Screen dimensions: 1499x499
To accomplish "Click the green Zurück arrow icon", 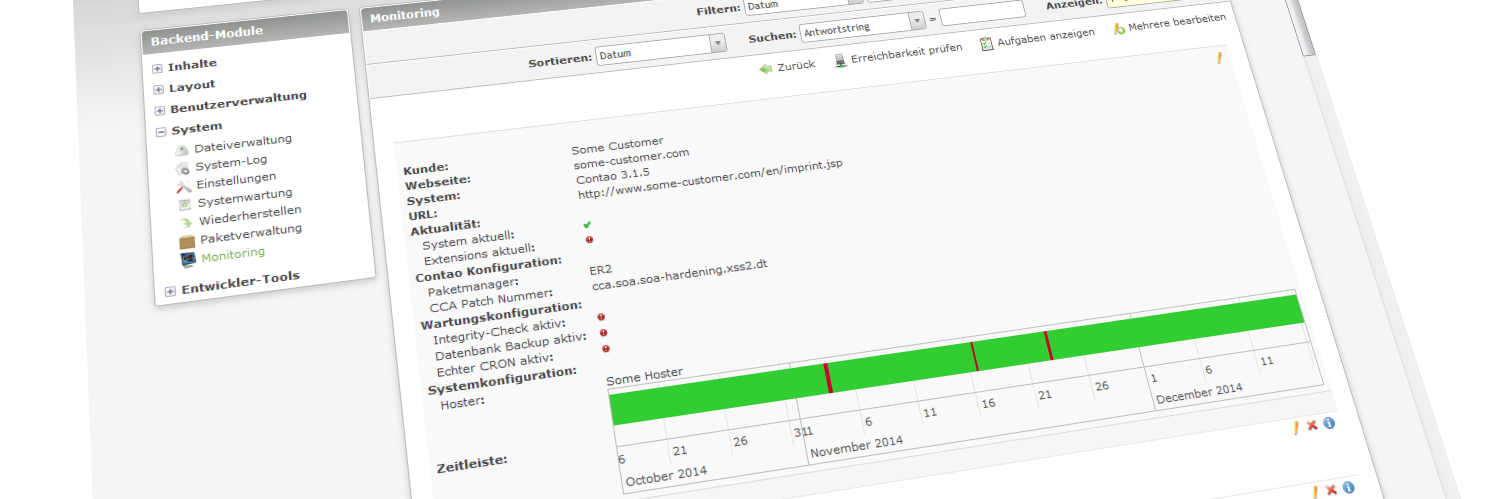I will click(x=766, y=68).
